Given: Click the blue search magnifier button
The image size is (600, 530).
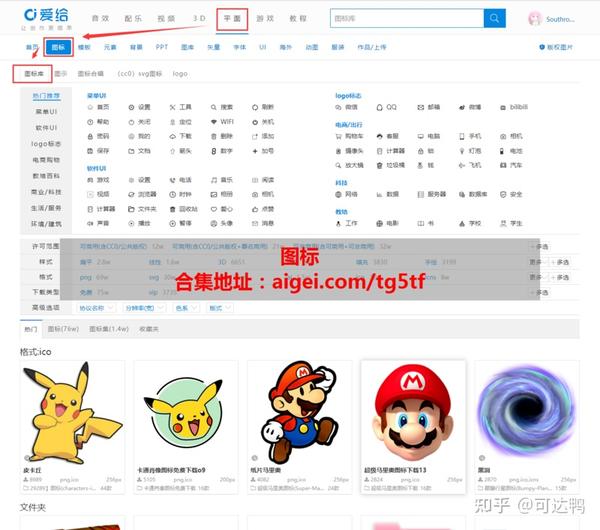Looking at the screenshot, I should [494, 18].
